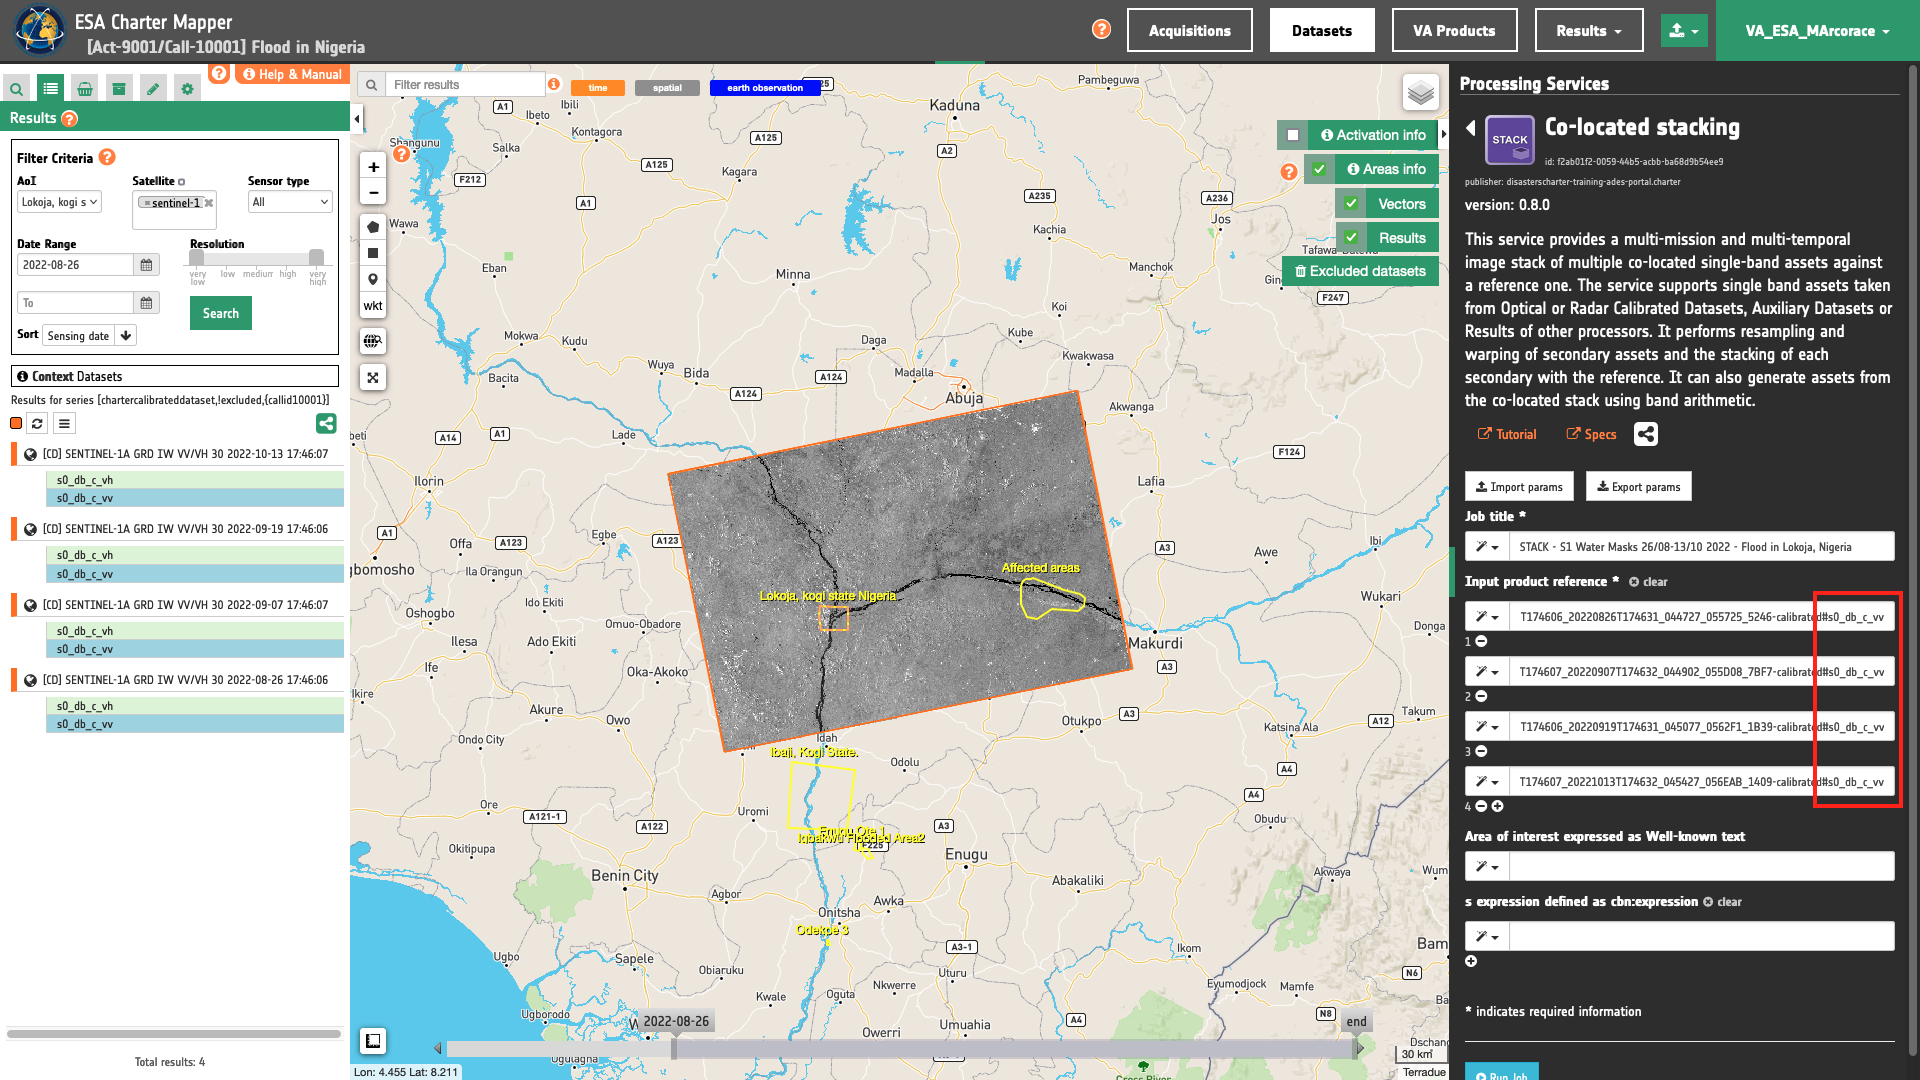Open the Results dropdown menu
The width and height of the screenshot is (1920, 1080).
tap(1589, 31)
